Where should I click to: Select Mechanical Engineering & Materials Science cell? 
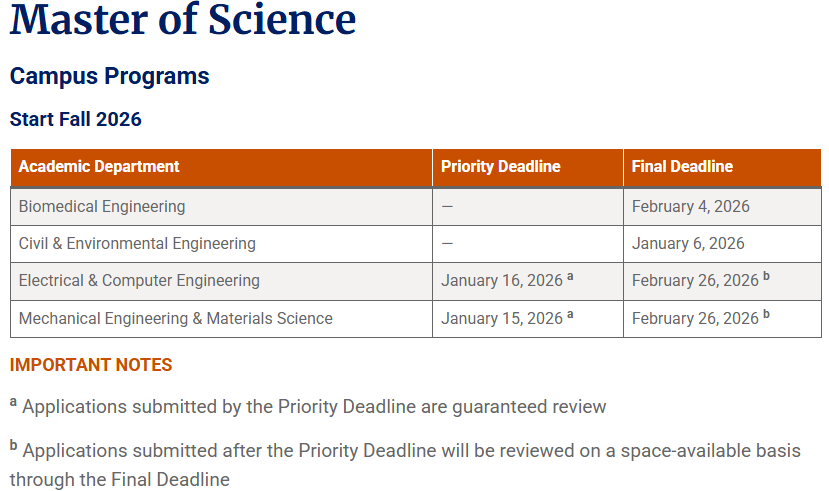click(176, 319)
